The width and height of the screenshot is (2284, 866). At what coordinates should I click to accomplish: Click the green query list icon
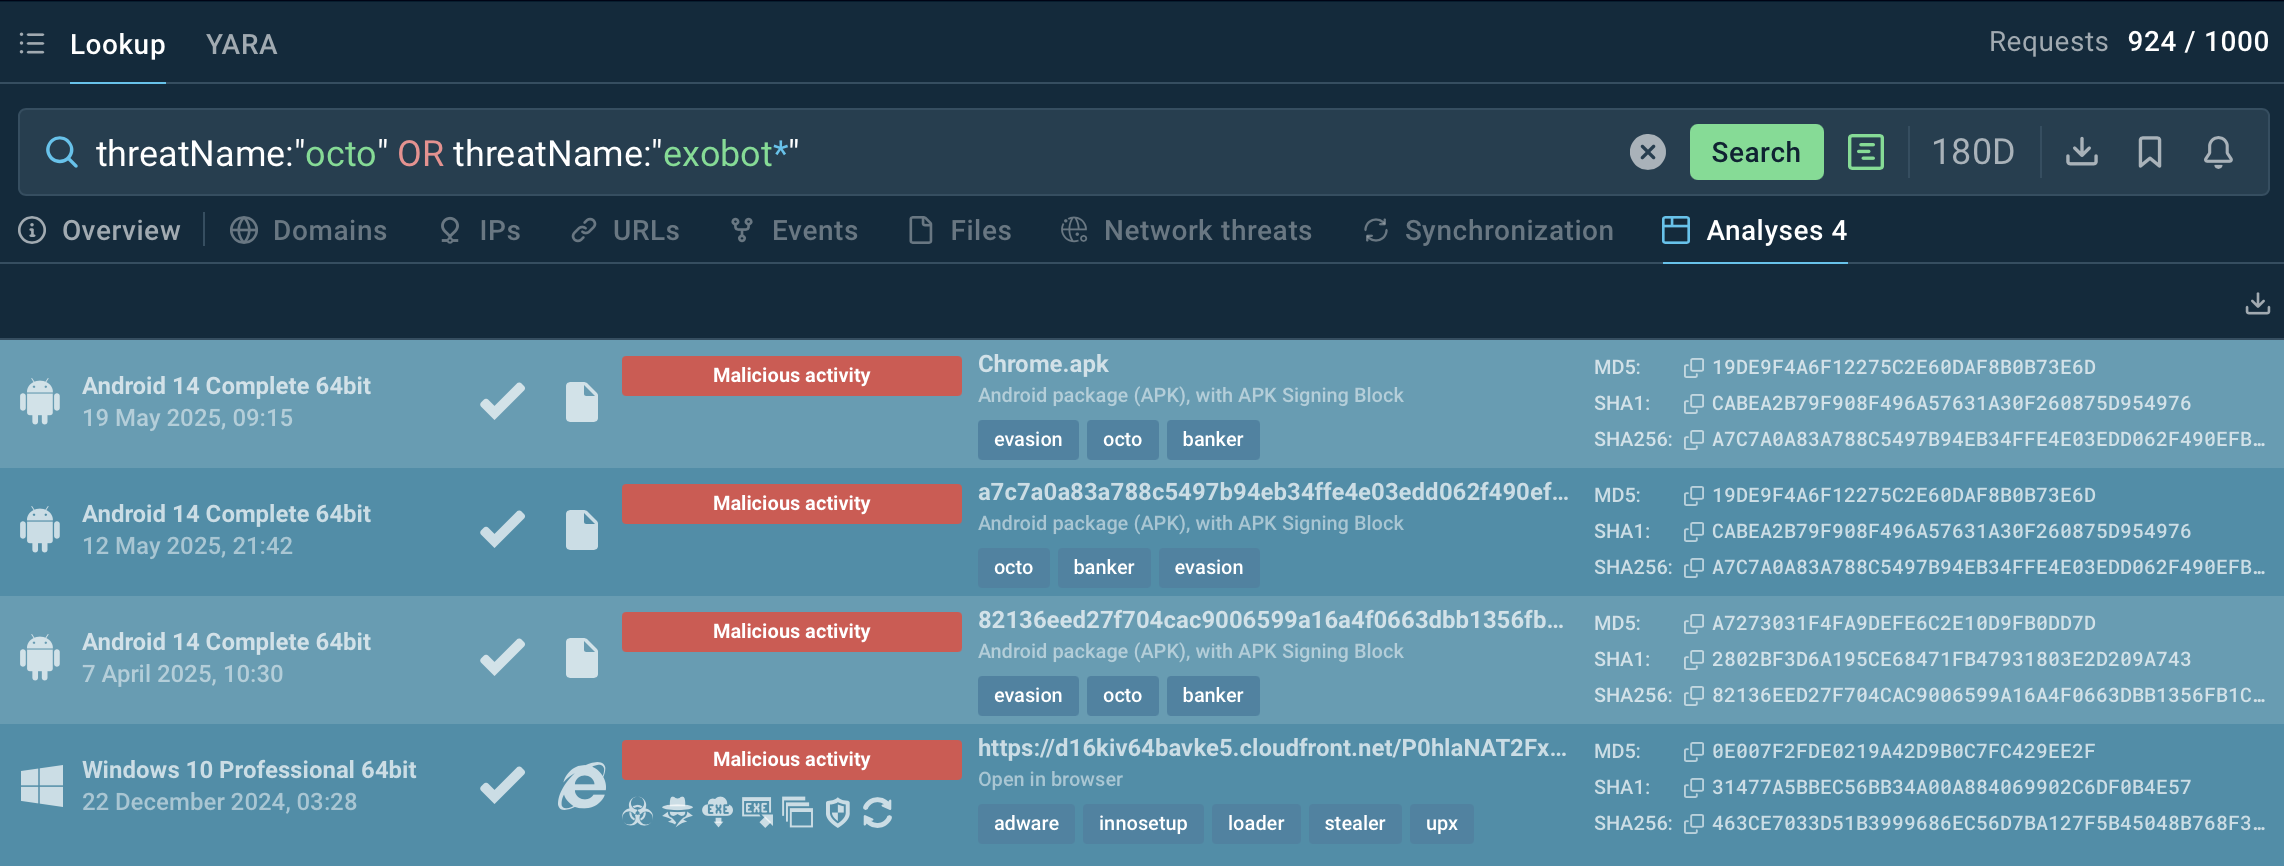pos(1865,152)
